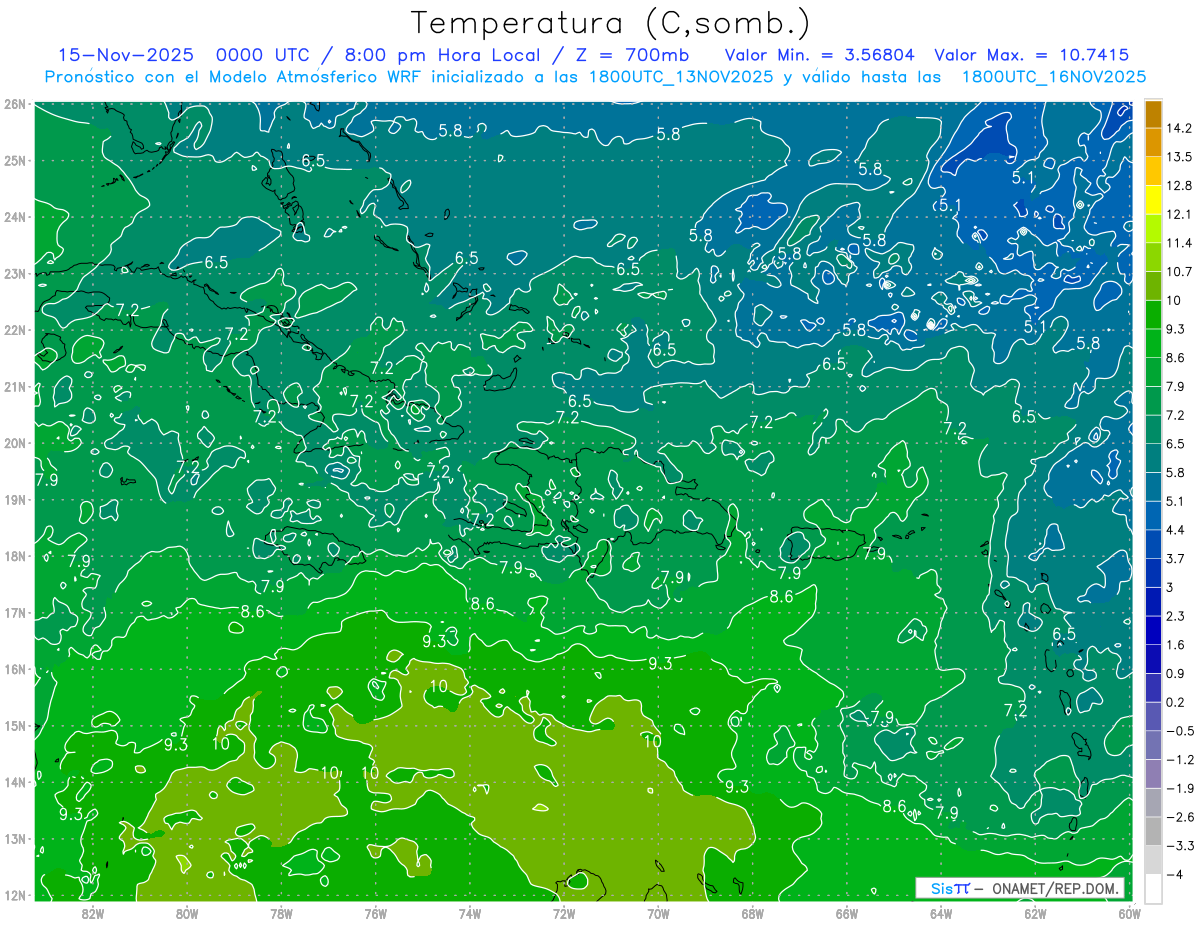
Task: Click the 12N latitude axis label
Action: tap(14, 895)
